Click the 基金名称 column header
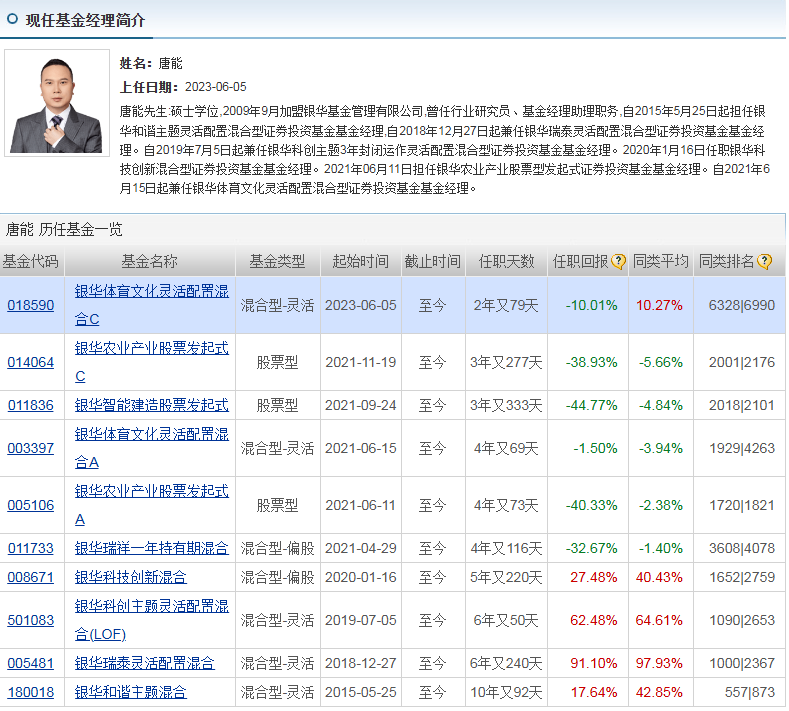Image resolution: width=789 pixels, height=711 pixels. [149, 262]
